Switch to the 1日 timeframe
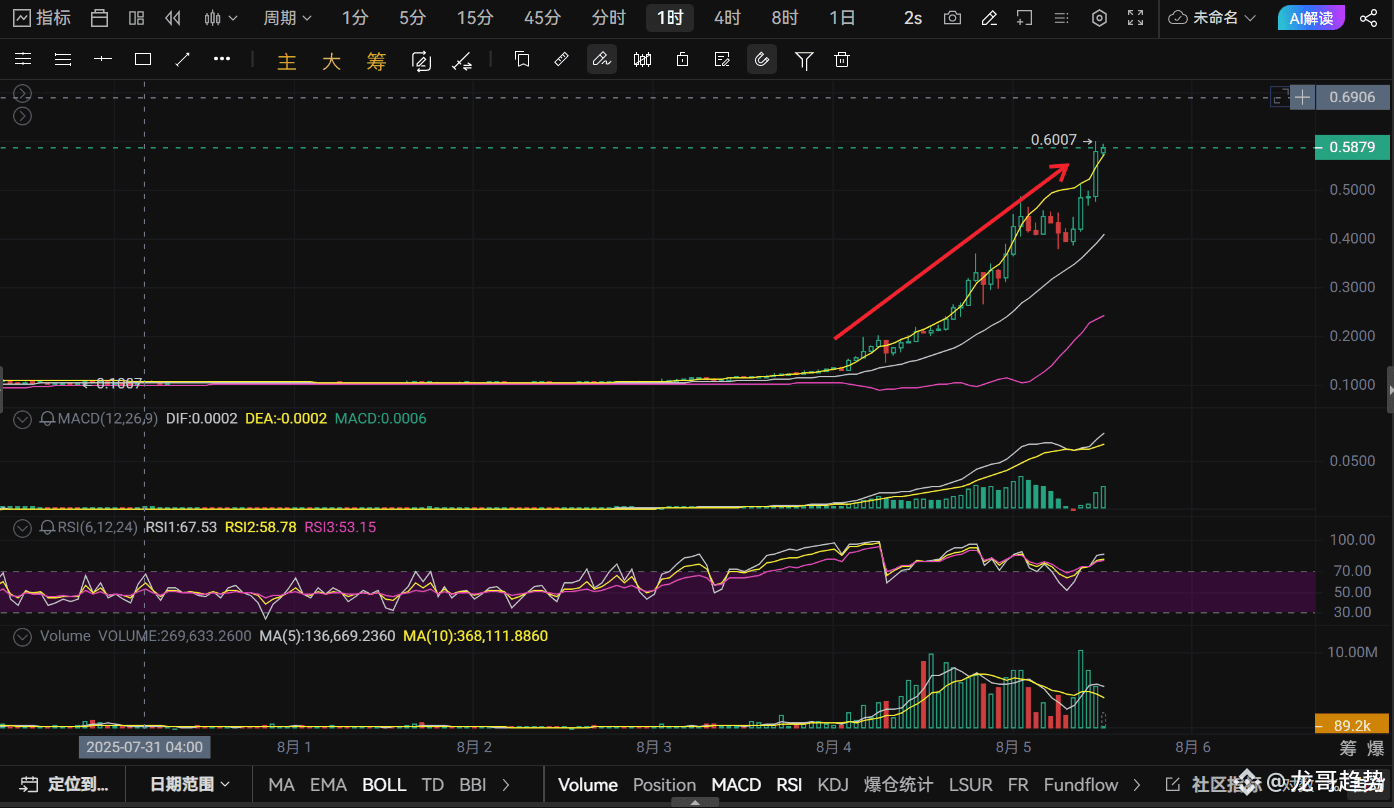Screen dimensions: 1394x808 [842, 18]
